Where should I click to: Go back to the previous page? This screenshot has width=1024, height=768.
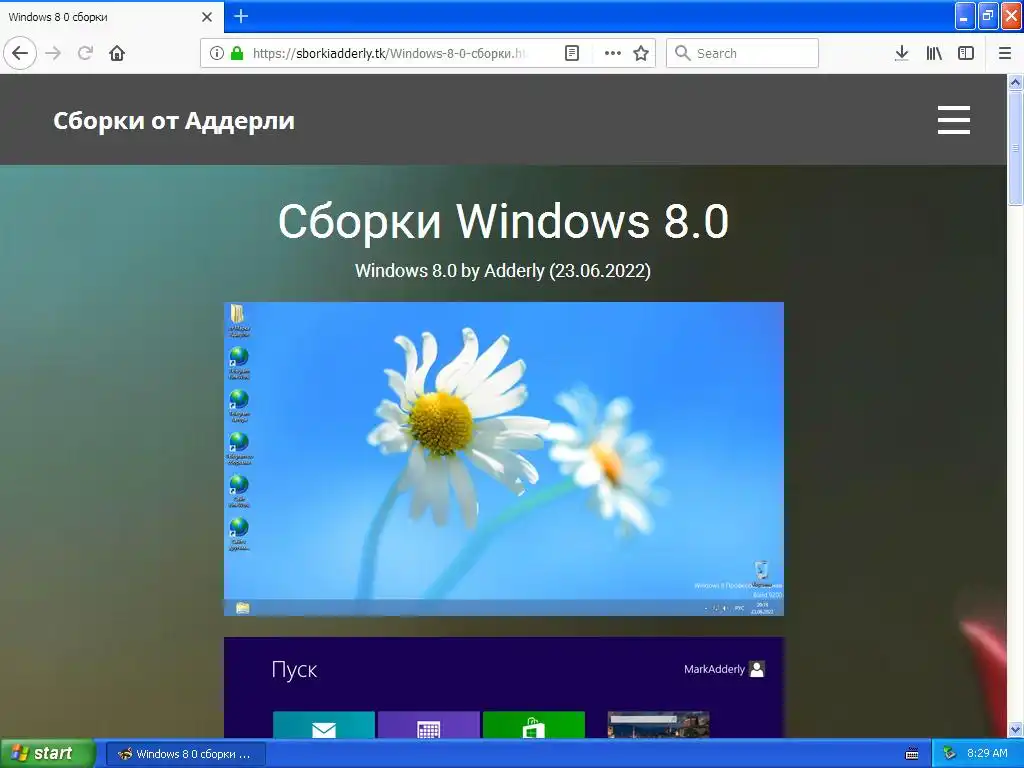(20, 53)
